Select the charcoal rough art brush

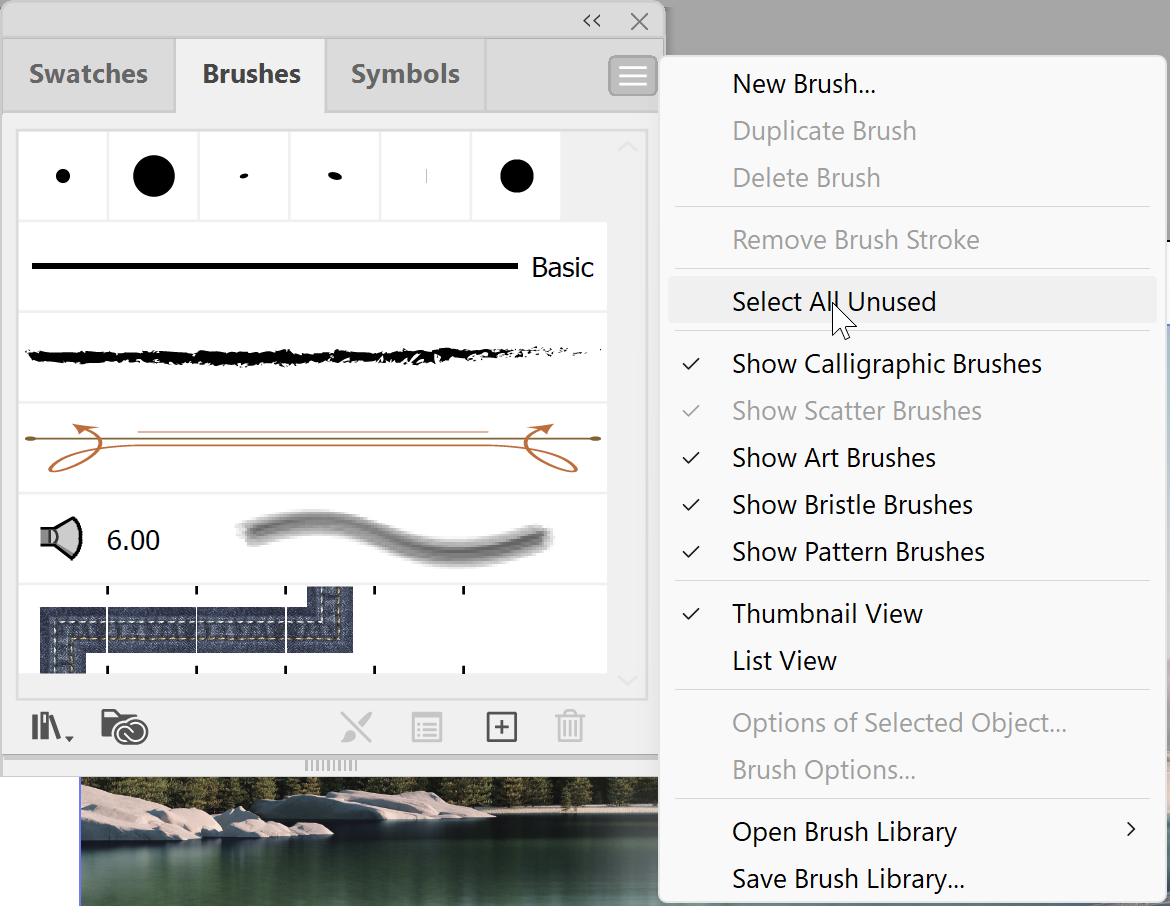pyautogui.click(x=313, y=357)
